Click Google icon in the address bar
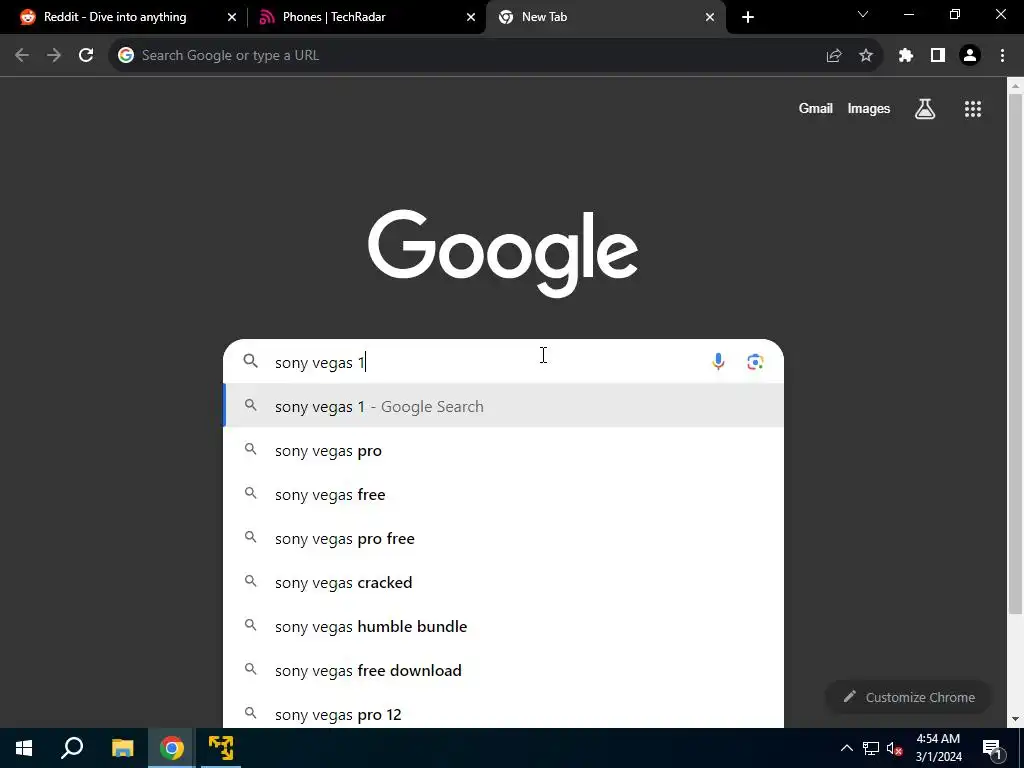 pyautogui.click(x=126, y=56)
